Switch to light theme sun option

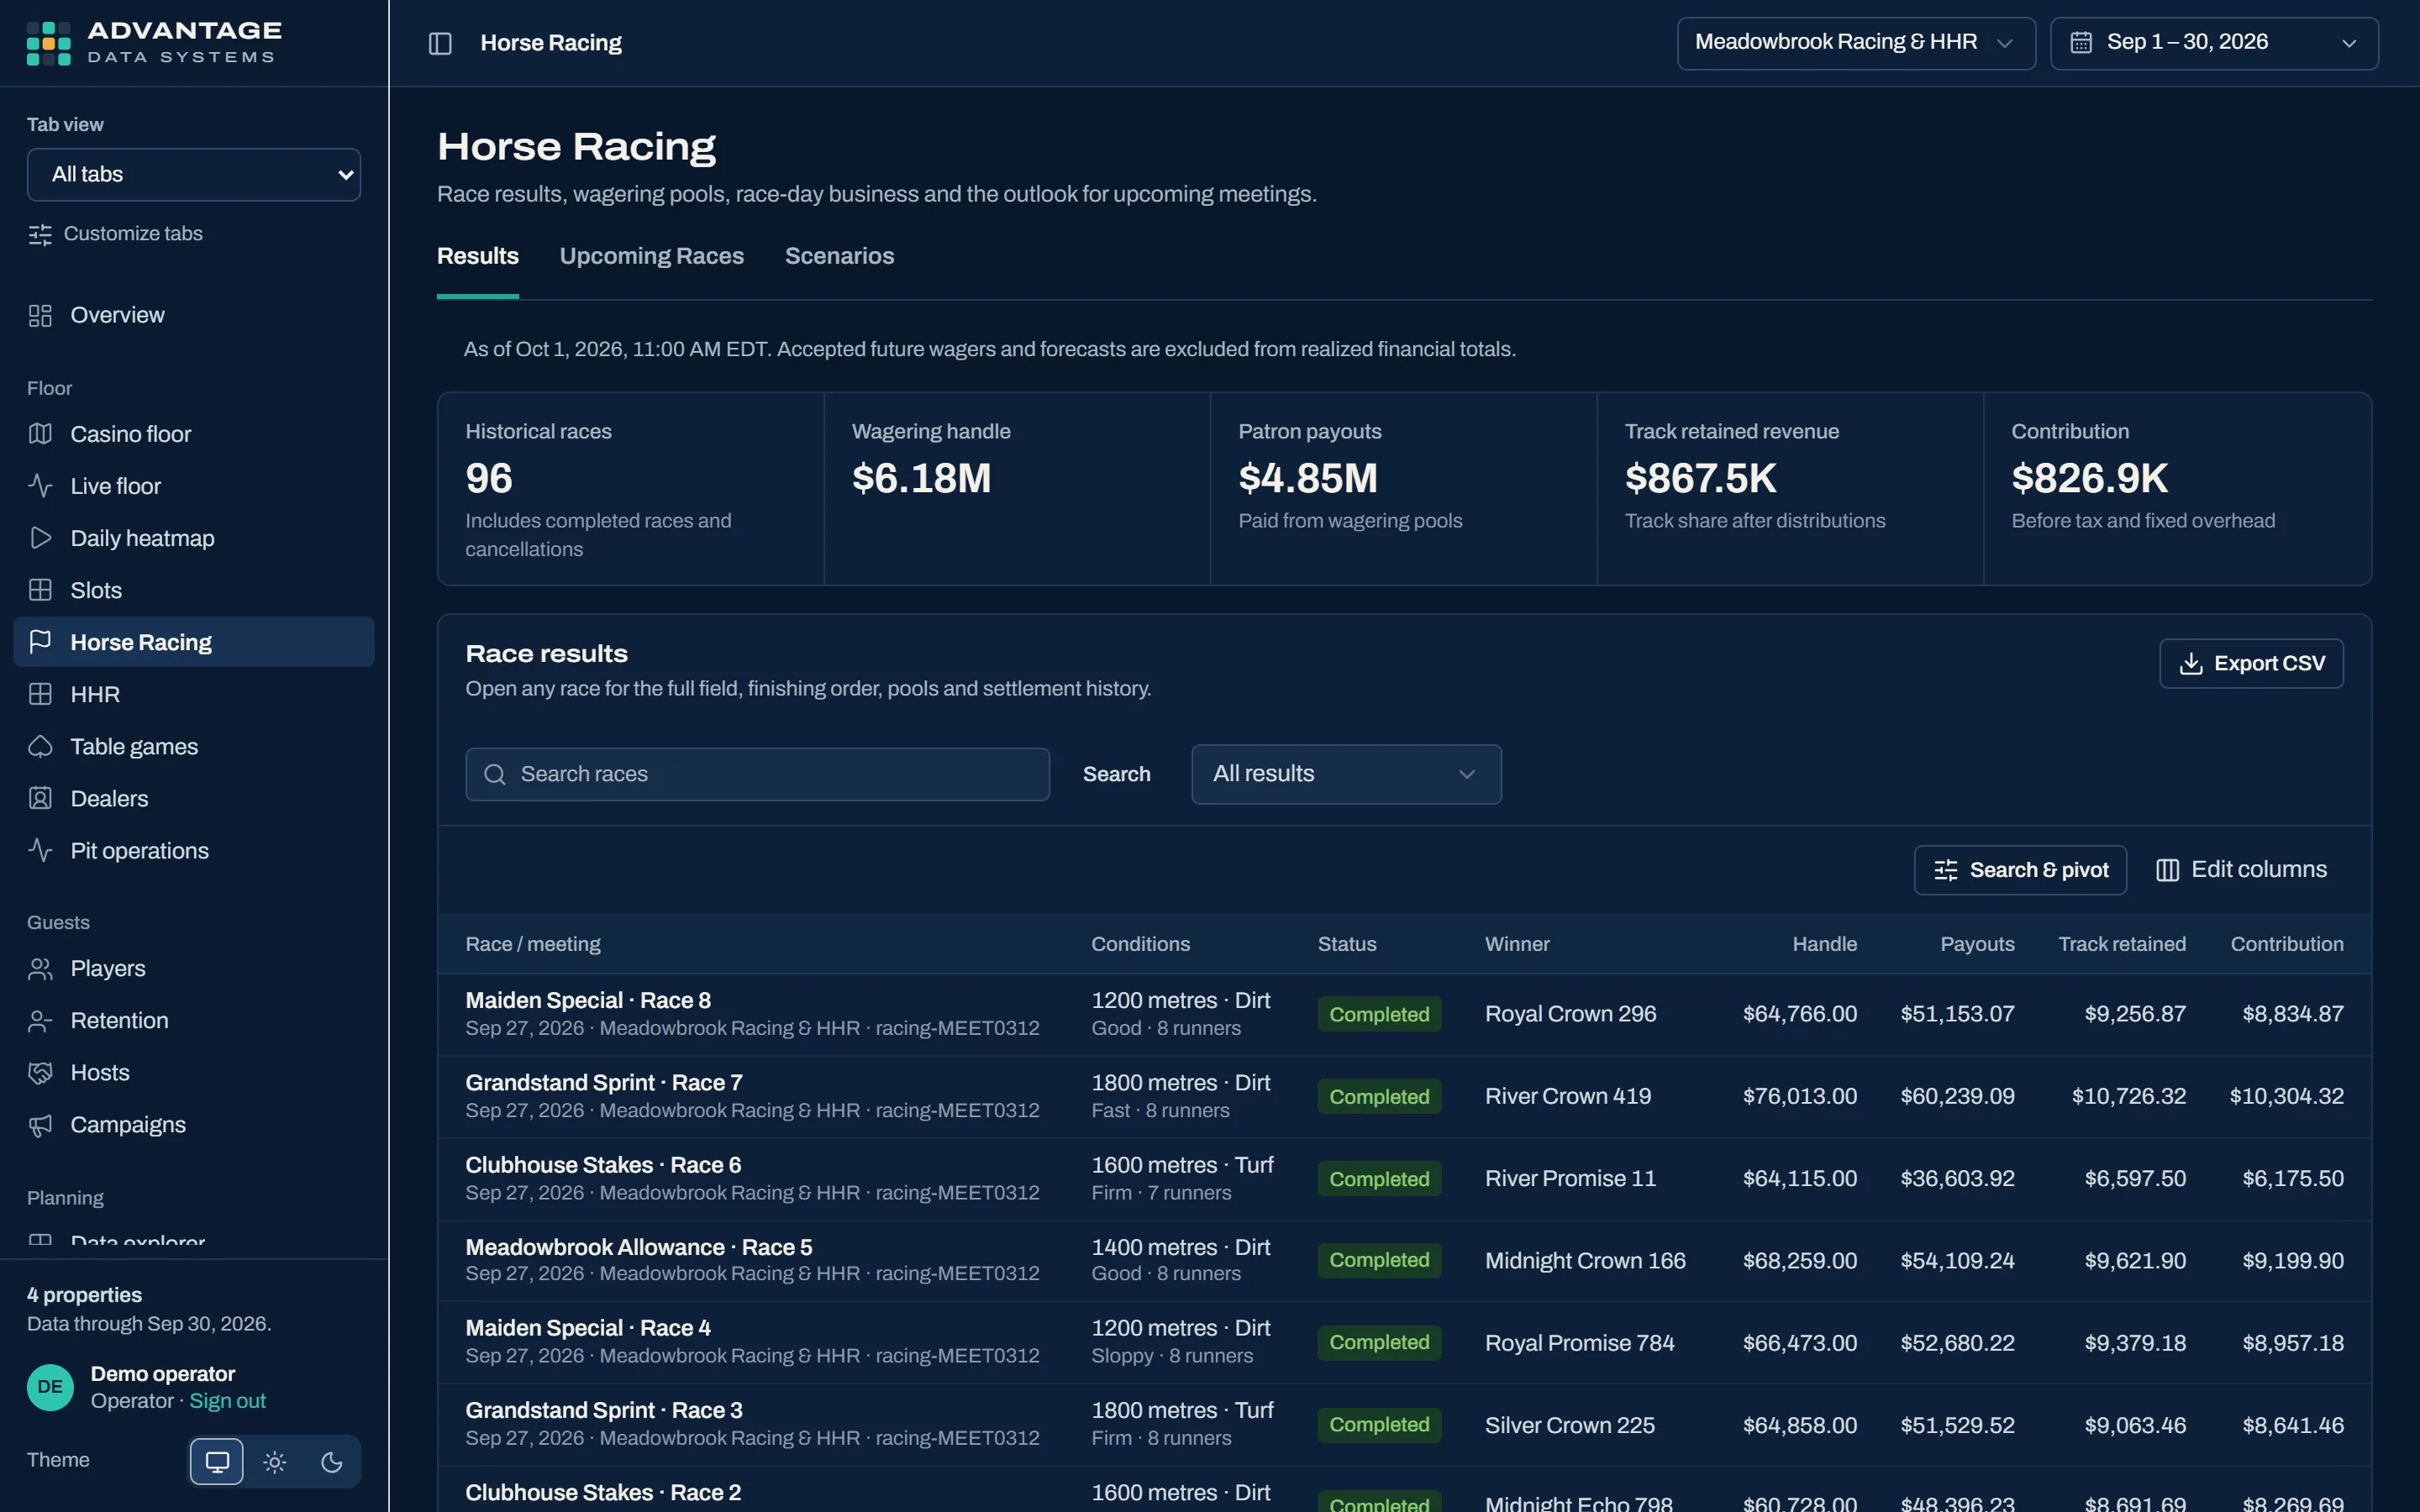click(x=275, y=1462)
